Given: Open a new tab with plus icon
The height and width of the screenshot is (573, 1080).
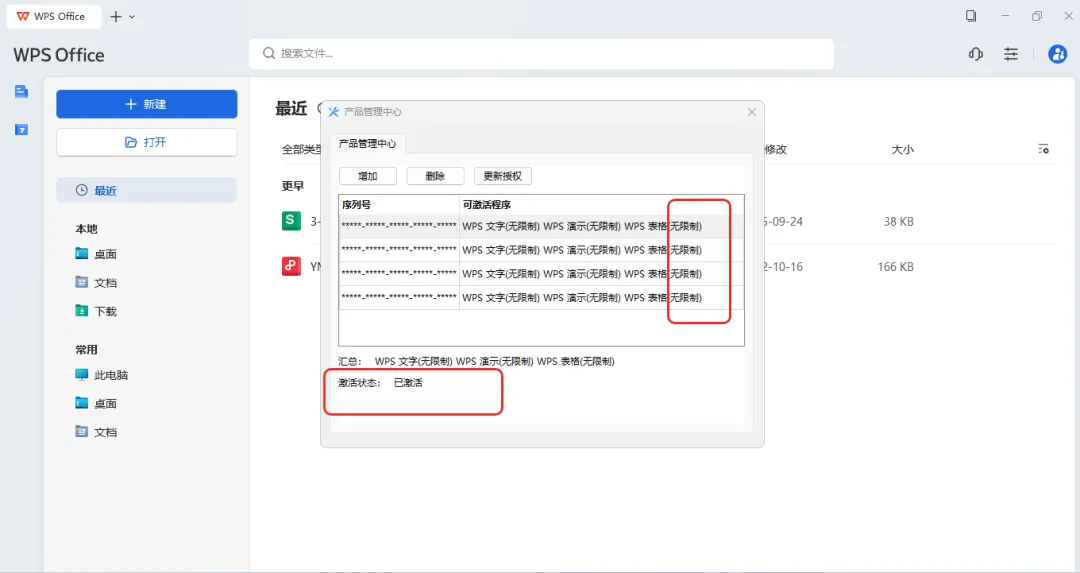Looking at the screenshot, I should pyautogui.click(x=116, y=17).
